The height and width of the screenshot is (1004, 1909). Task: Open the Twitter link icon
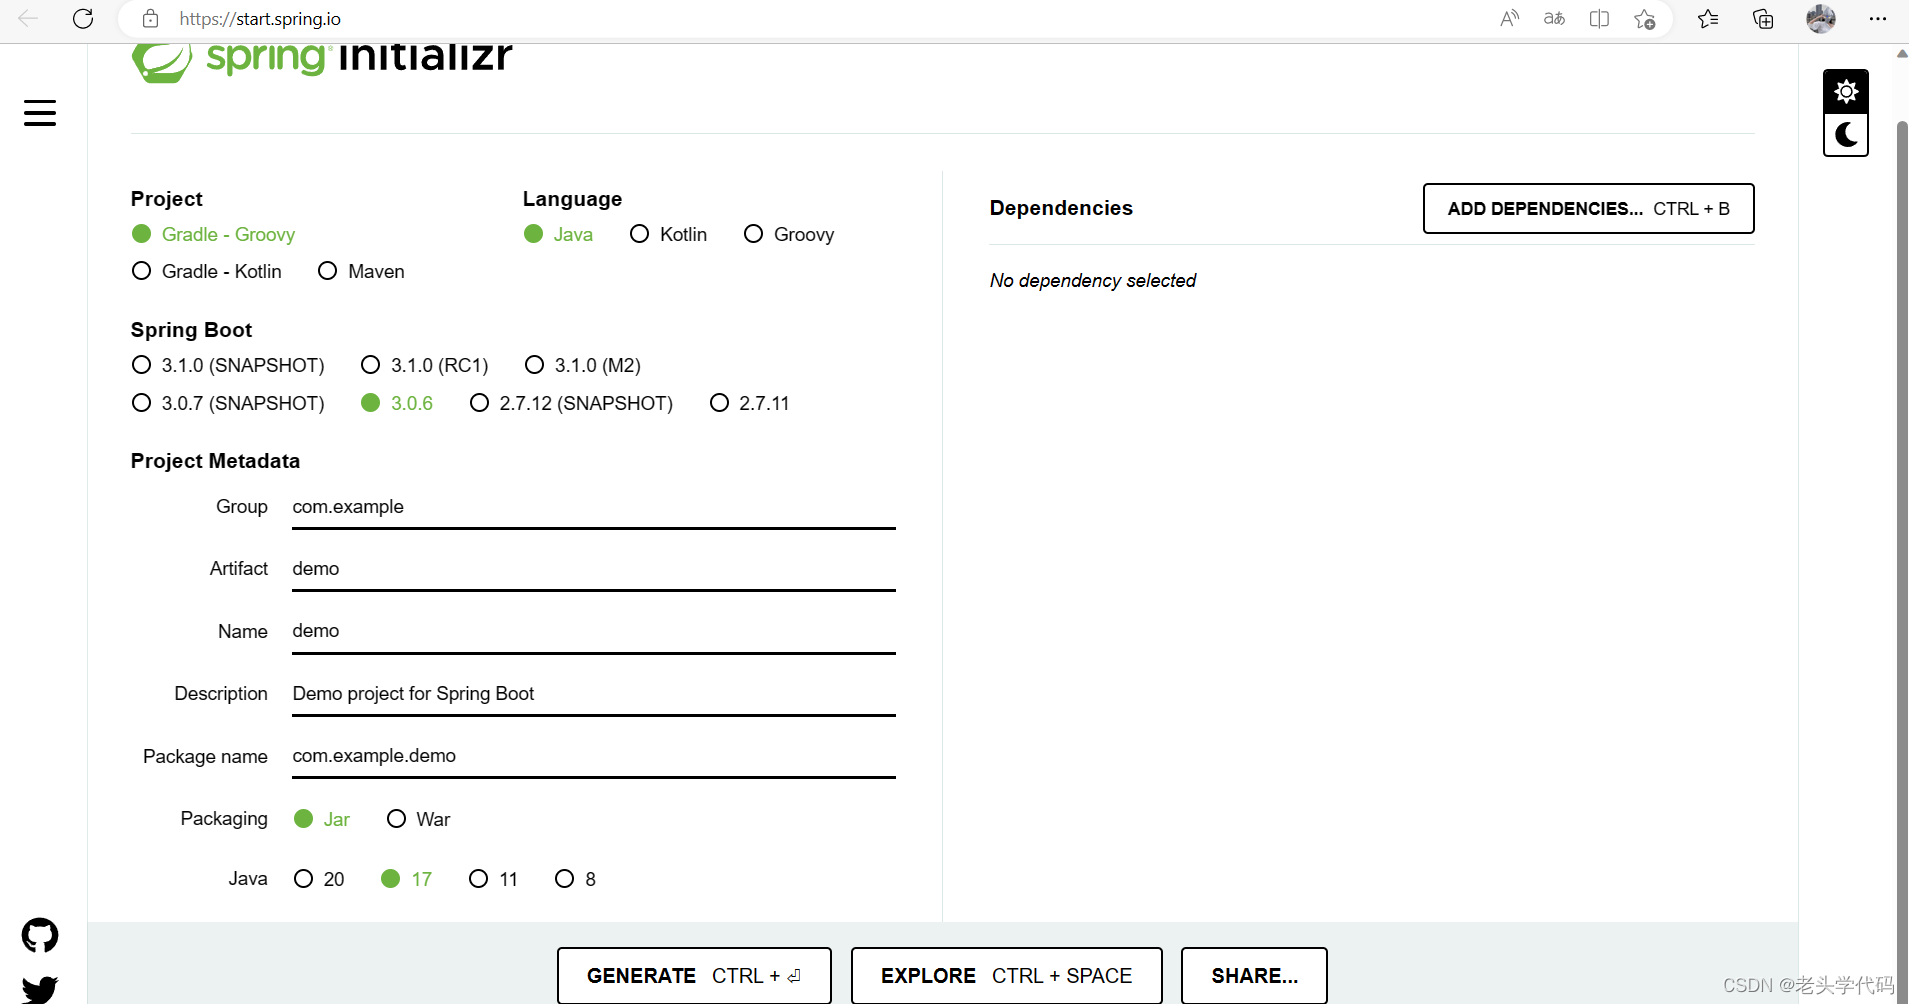click(40, 989)
